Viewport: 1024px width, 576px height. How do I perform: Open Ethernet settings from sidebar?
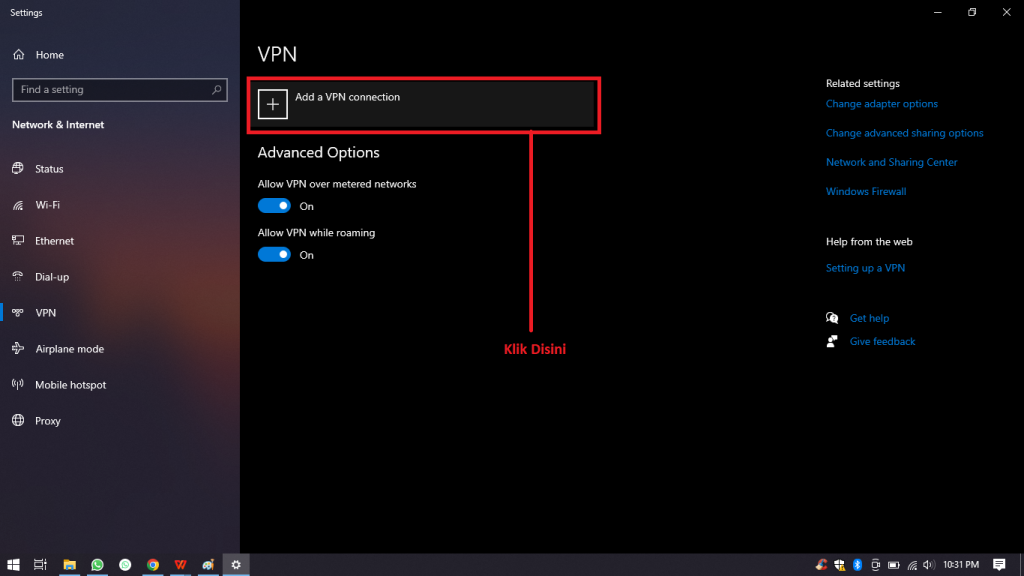20,240
